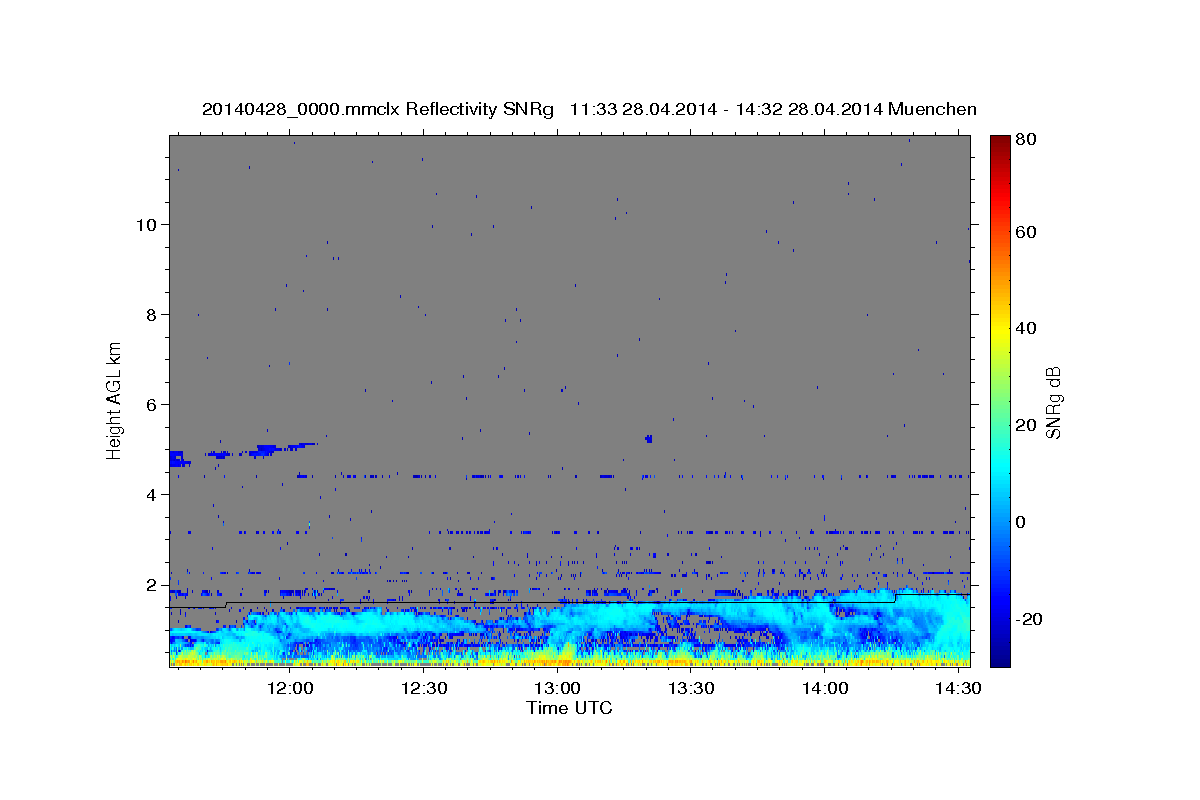Click the colorbar value label 40

point(1025,328)
